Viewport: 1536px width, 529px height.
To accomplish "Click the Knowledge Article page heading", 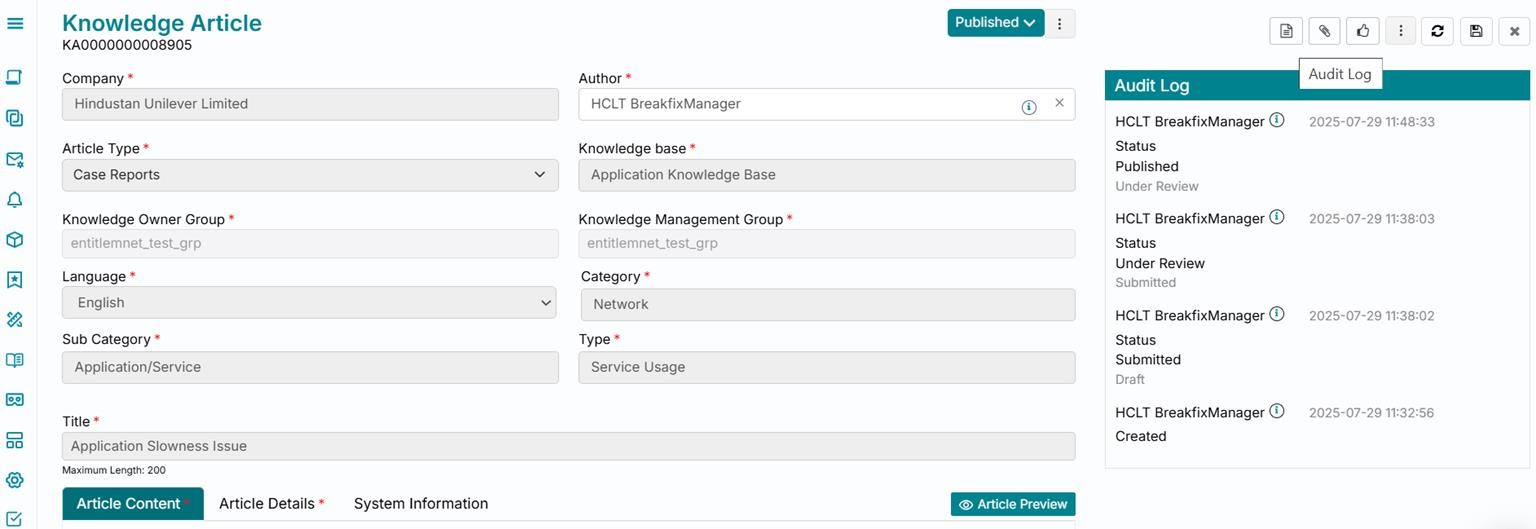I will coord(162,23).
